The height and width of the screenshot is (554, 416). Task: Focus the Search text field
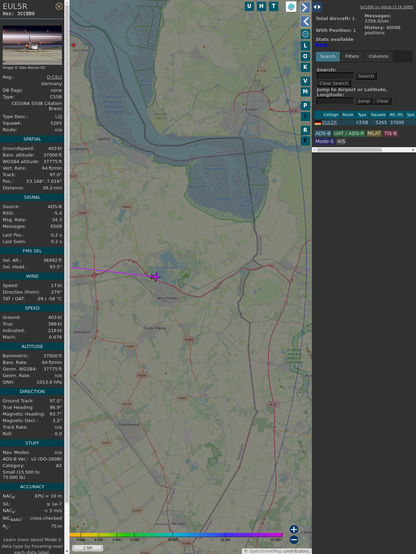click(x=335, y=76)
